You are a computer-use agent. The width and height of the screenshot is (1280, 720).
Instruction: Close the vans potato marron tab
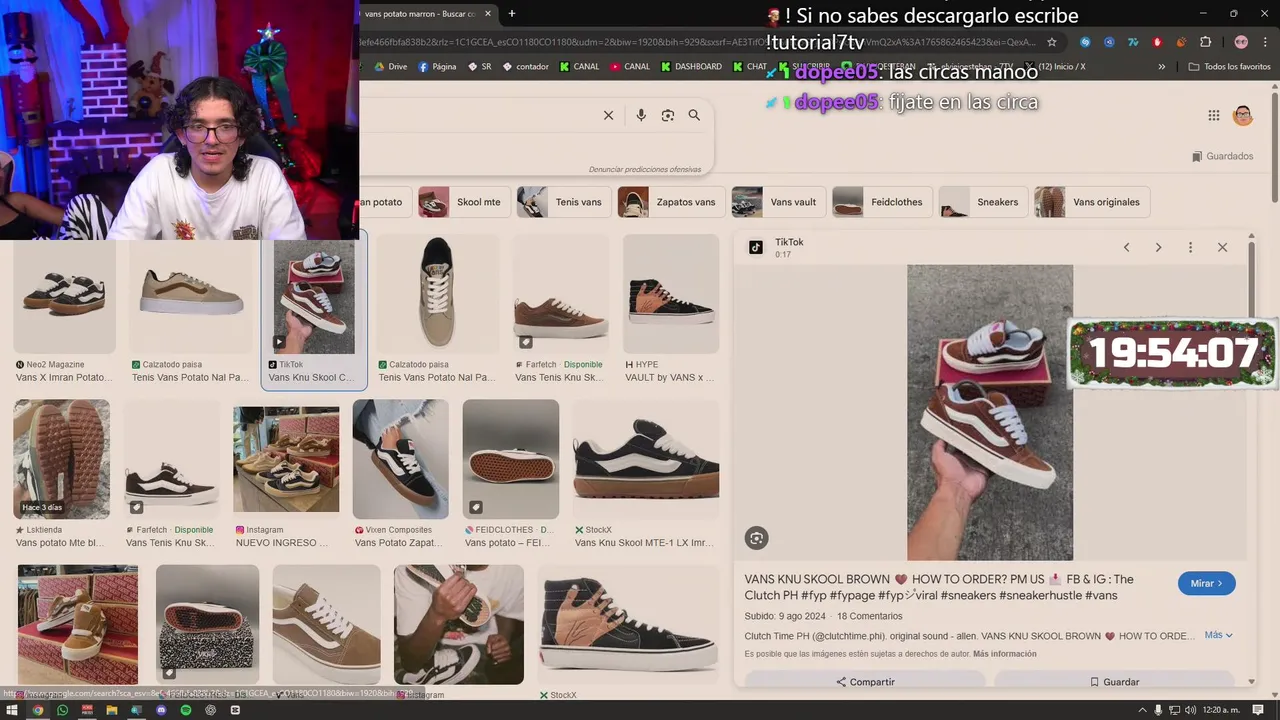click(488, 14)
